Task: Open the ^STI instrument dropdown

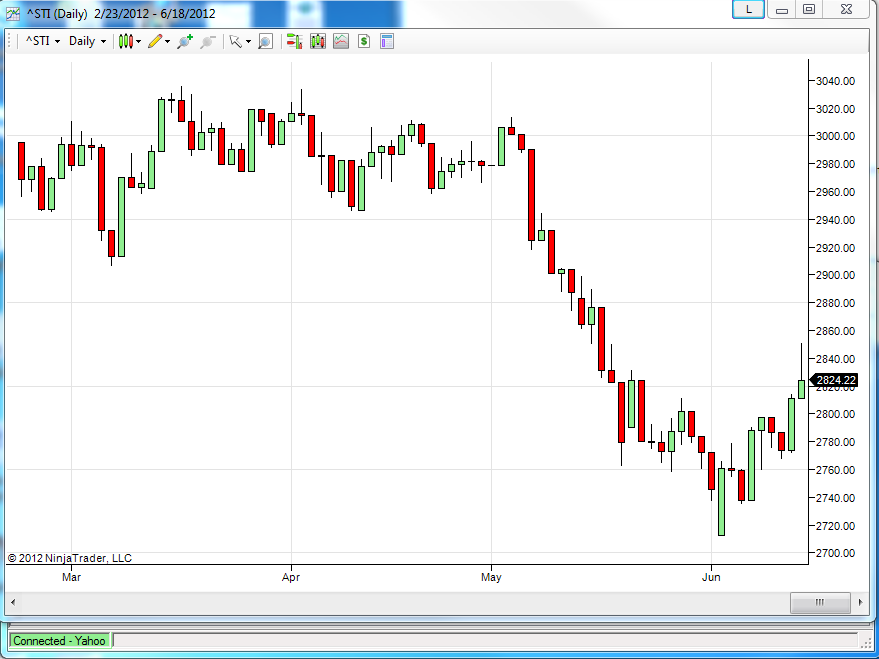Action: [x=43, y=41]
